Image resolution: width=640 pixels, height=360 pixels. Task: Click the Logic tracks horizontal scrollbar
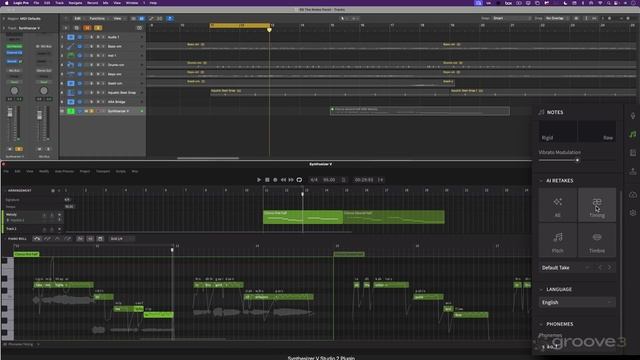click(208, 158)
